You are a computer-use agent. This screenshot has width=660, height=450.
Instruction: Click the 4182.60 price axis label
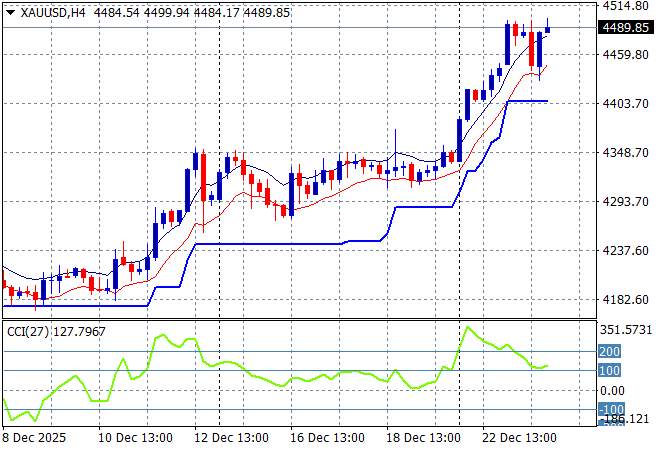[626, 300]
